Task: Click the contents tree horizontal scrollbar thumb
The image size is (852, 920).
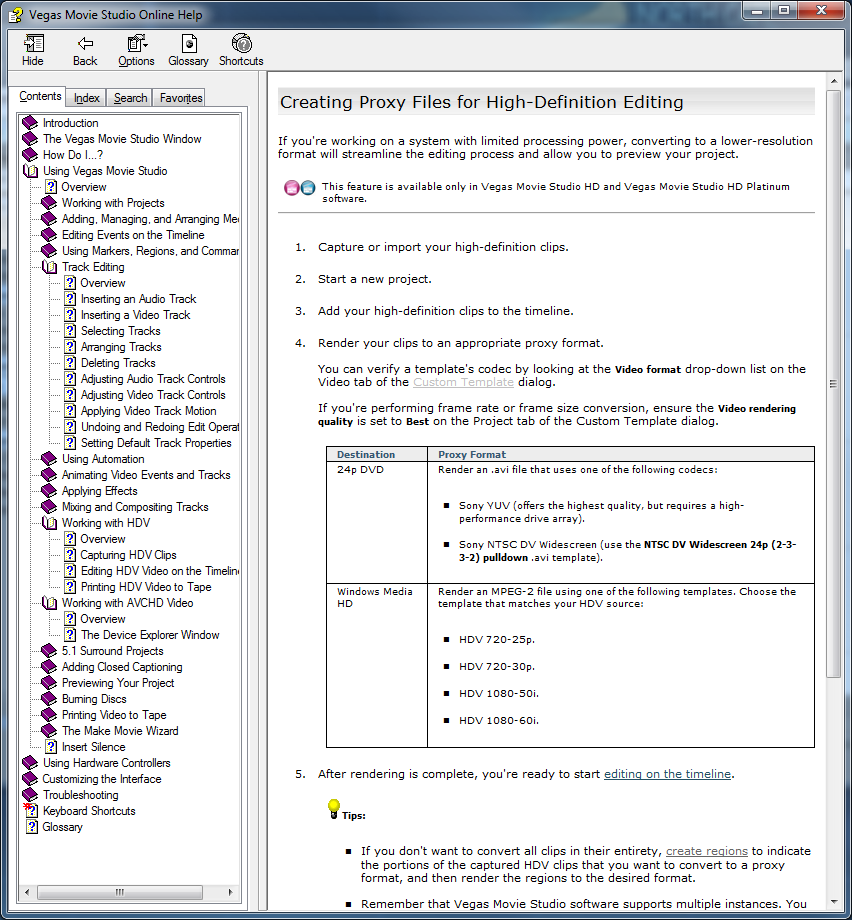Action: click(120, 892)
